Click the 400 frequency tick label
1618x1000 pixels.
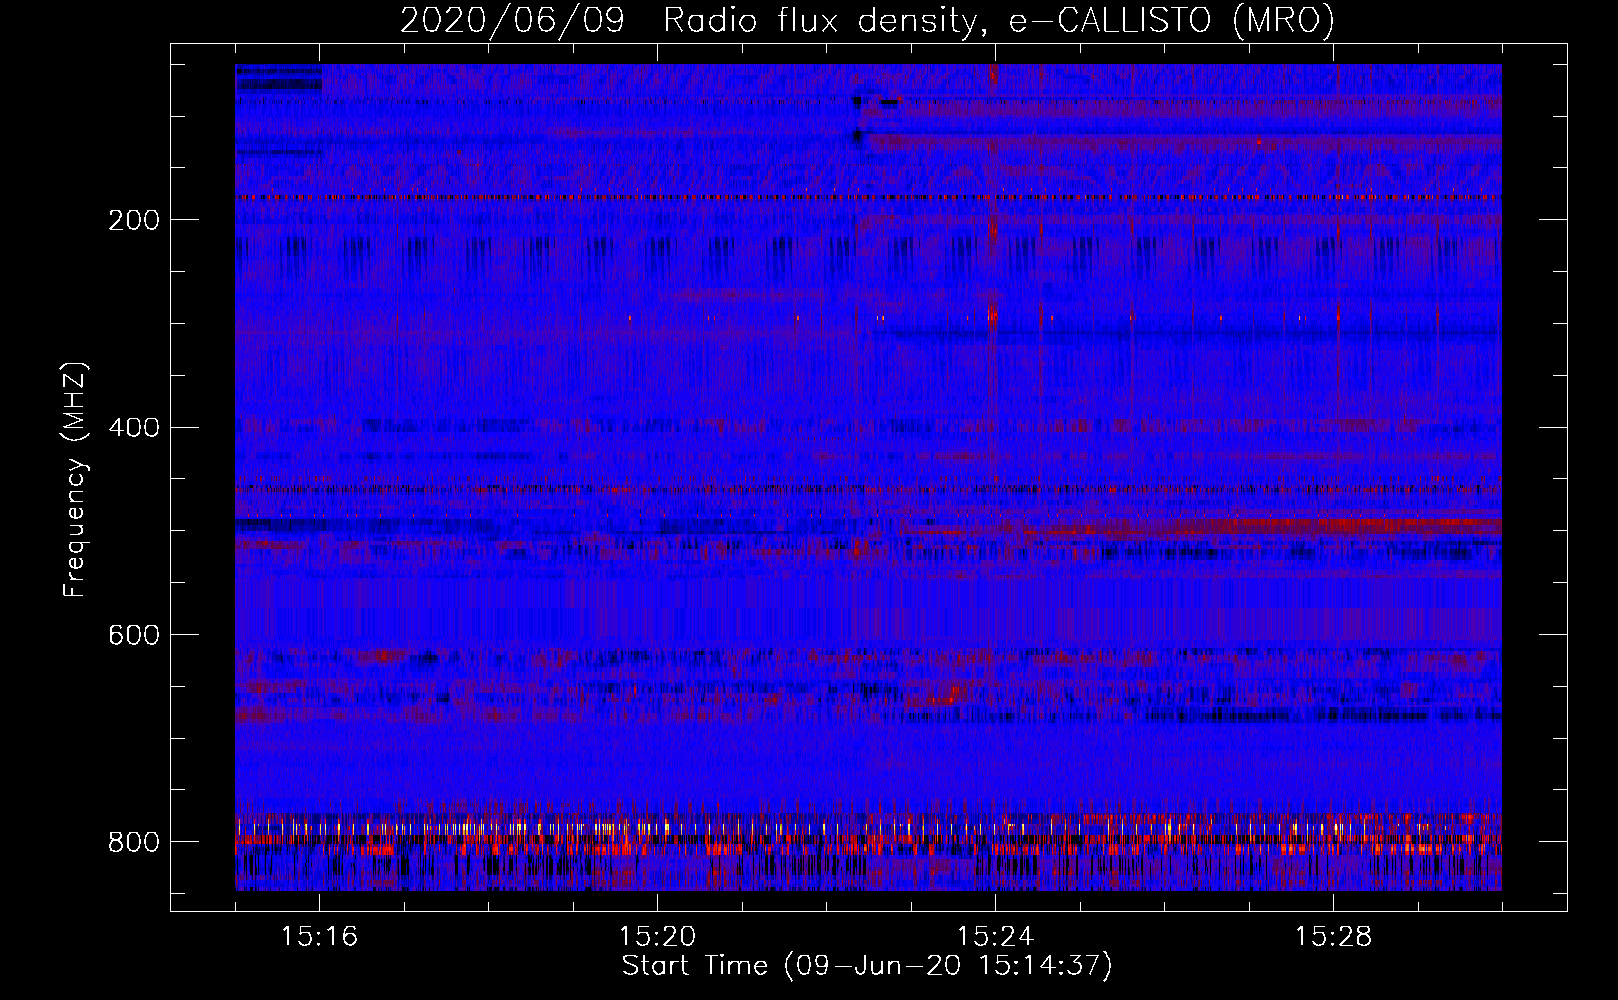[x=134, y=428]
